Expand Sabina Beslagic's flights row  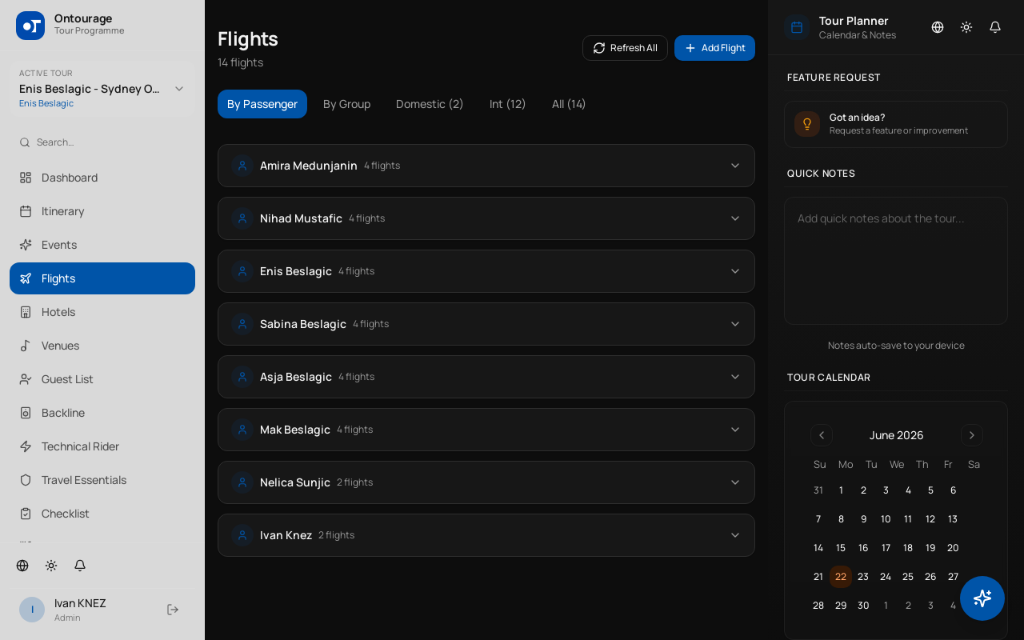click(735, 324)
